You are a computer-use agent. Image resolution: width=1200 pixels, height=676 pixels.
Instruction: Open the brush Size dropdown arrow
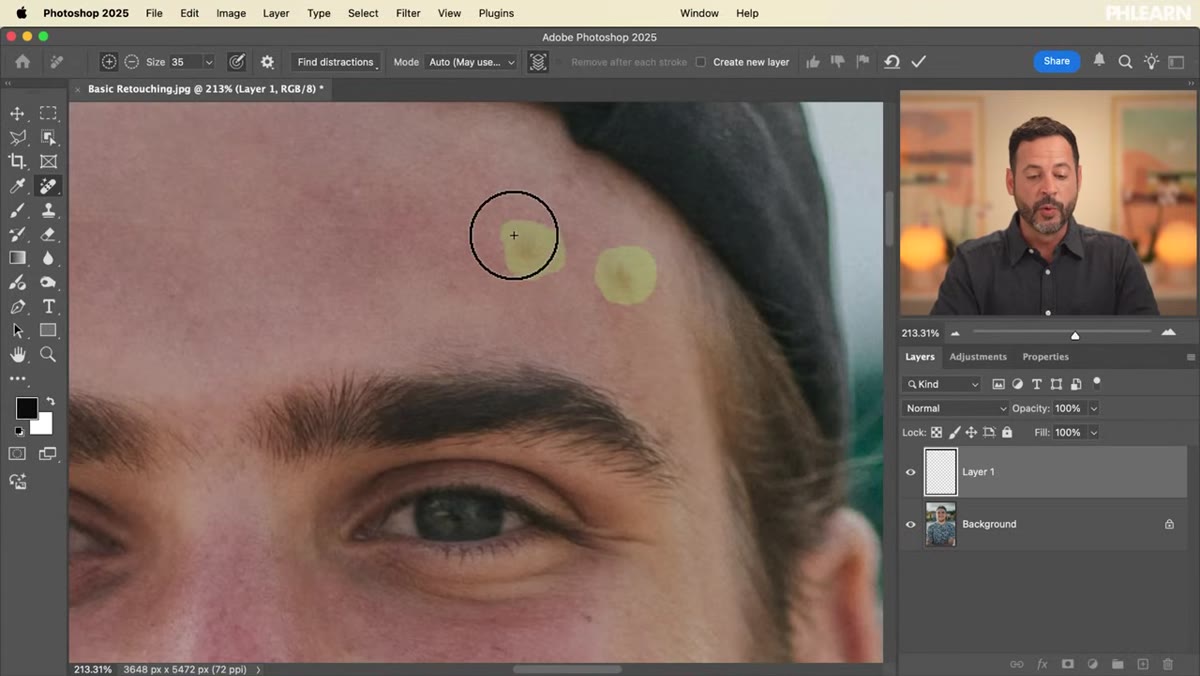coord(209,62)
